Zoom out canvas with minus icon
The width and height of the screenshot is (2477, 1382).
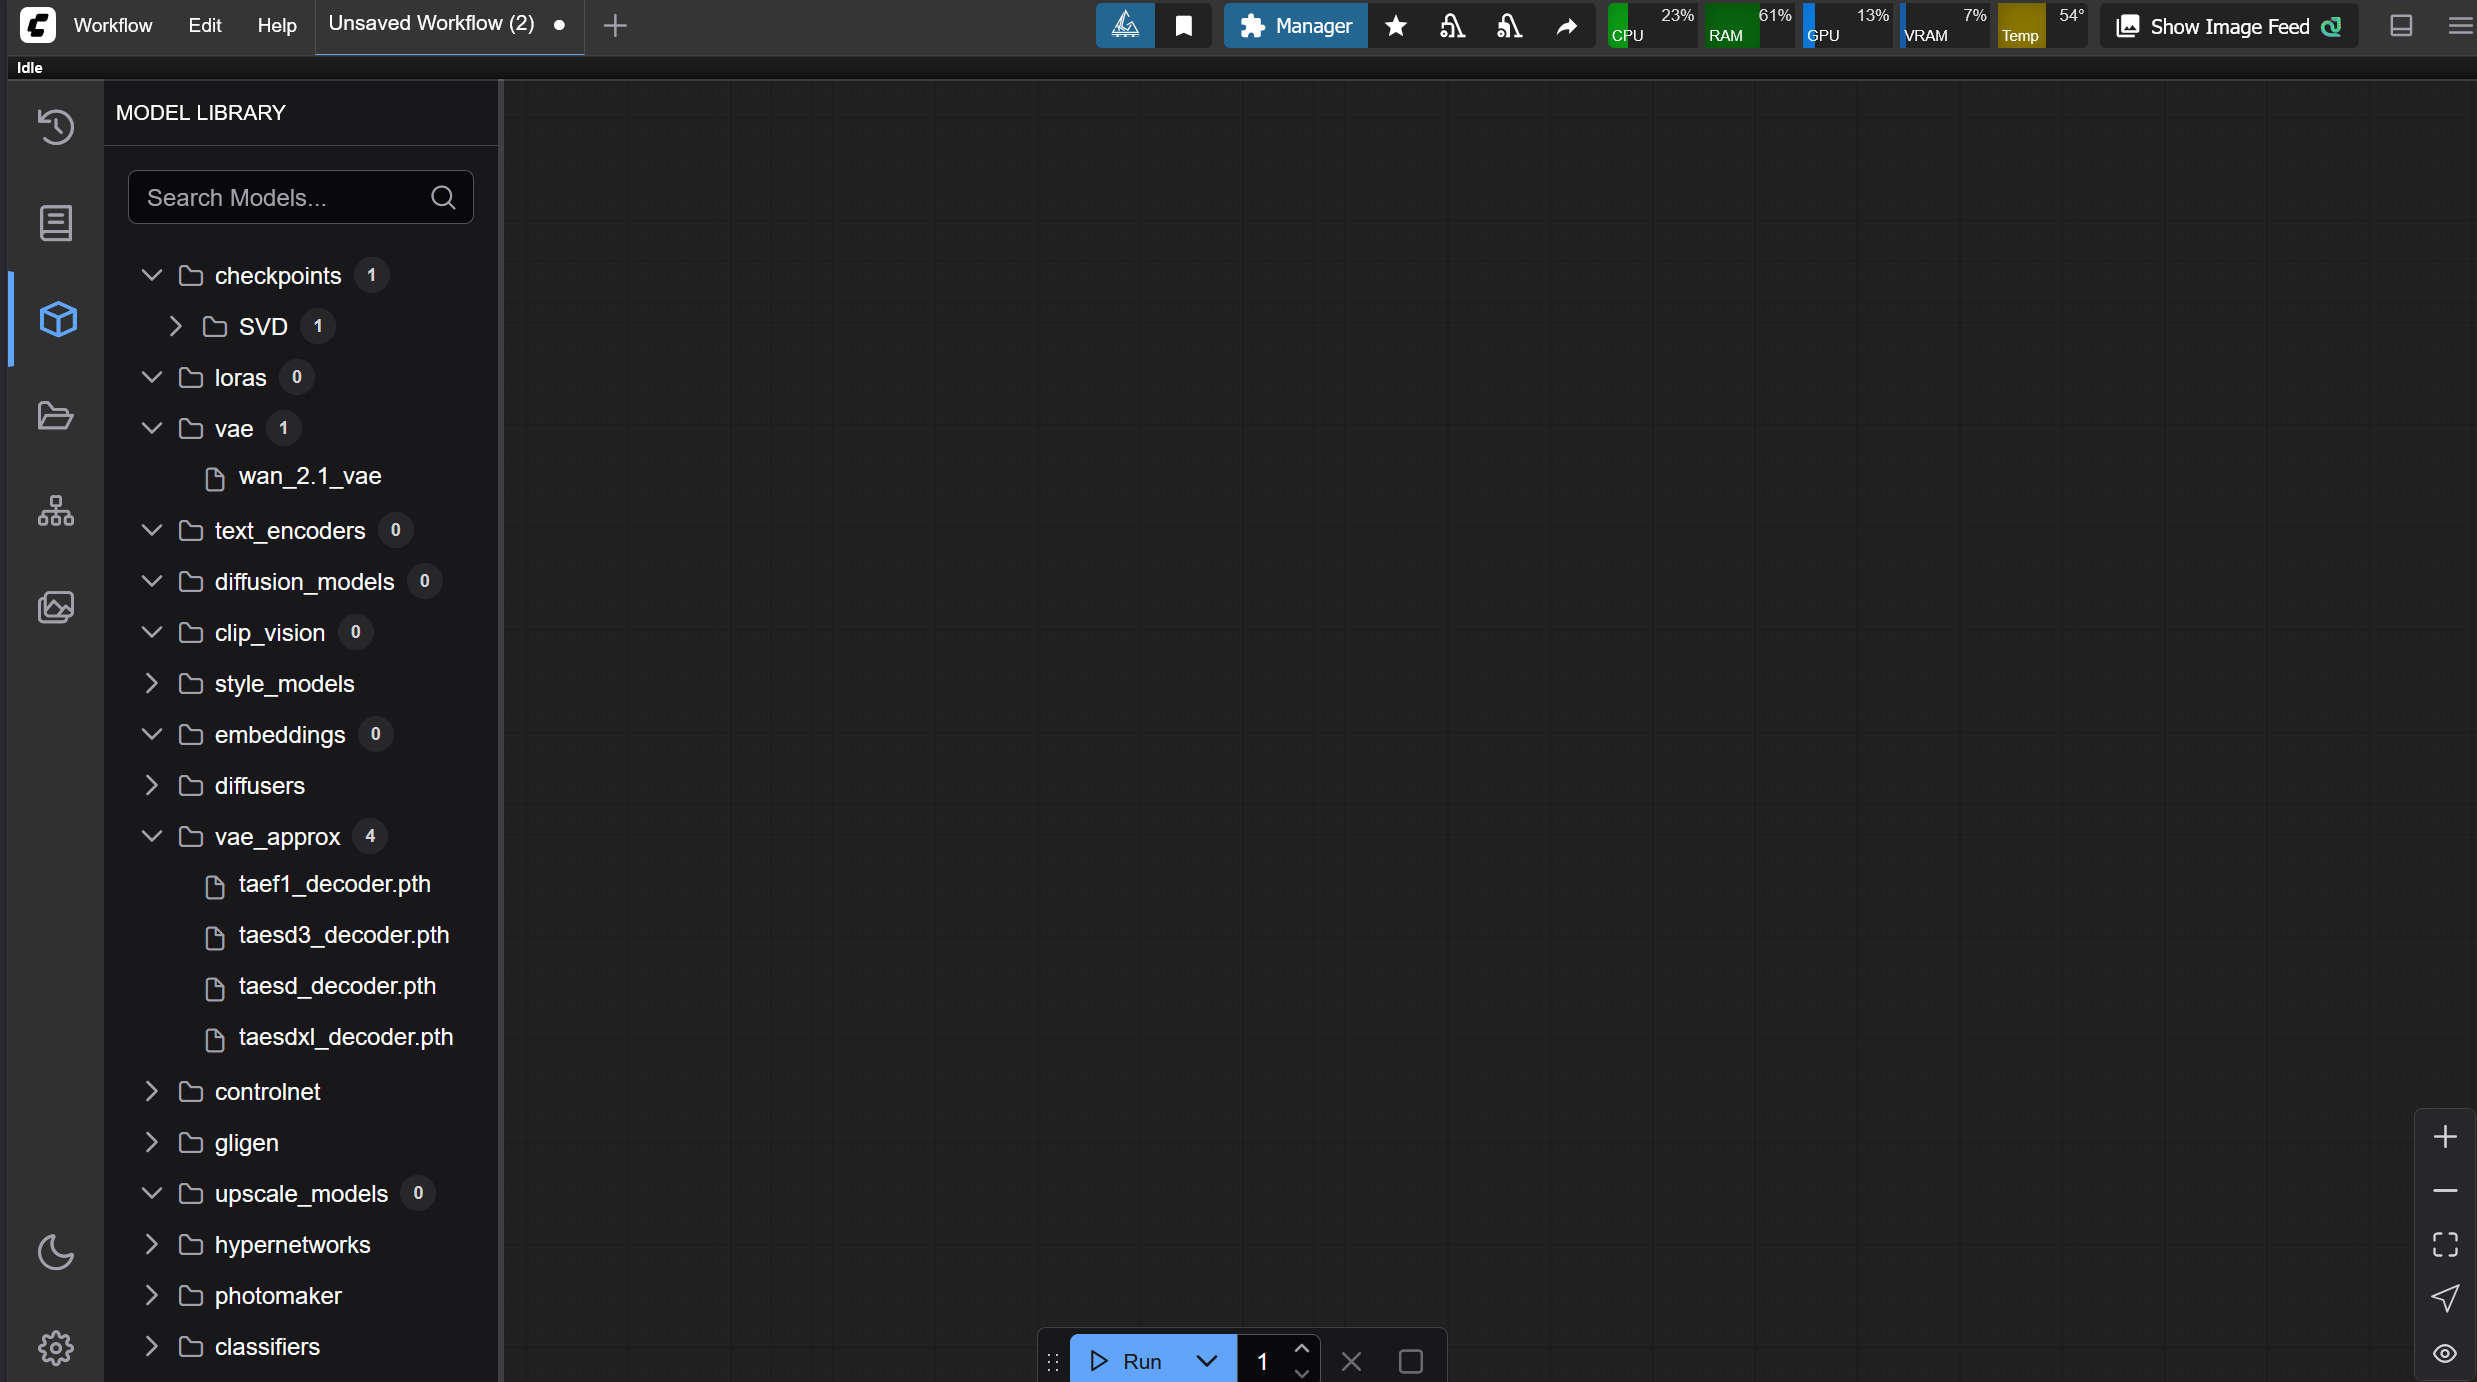pos(2445,1190)
